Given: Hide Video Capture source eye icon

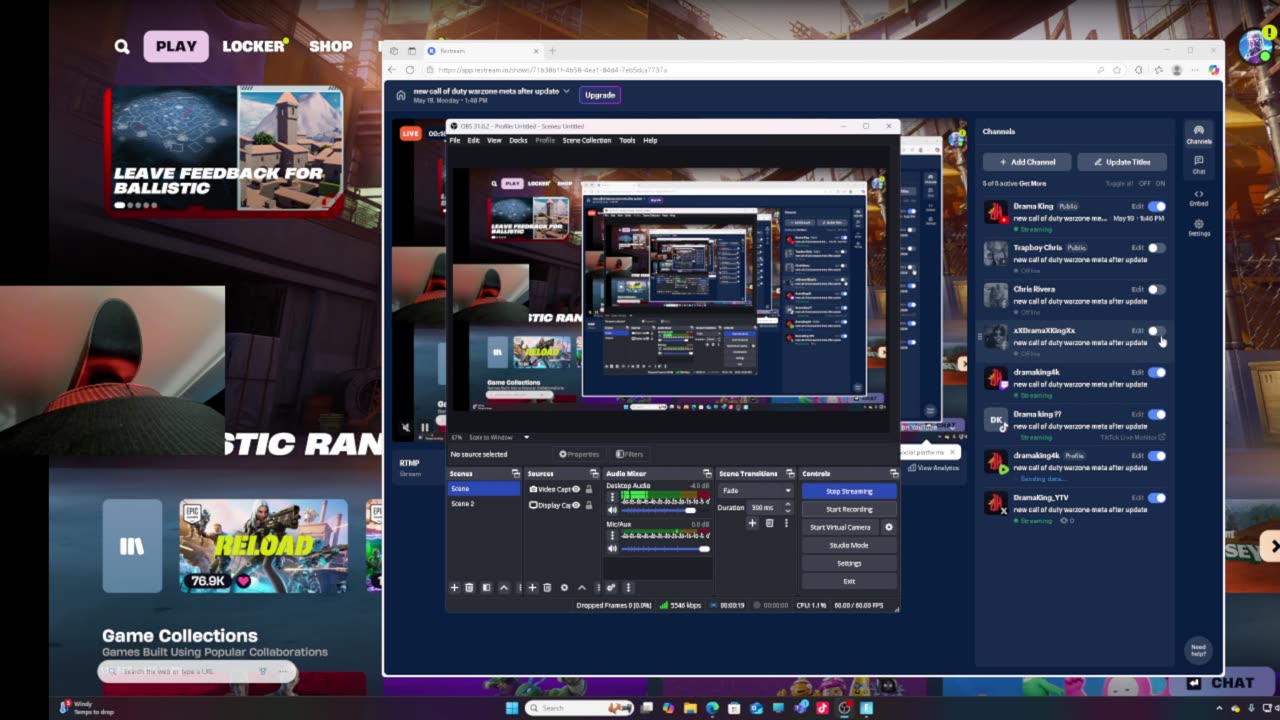Looking at the screenshot, I should point(576,489).
